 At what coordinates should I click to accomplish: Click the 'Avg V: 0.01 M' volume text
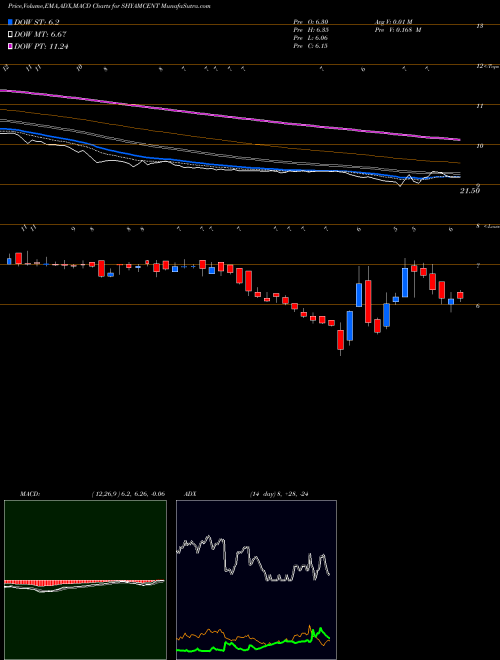click(x=395, y=22)
